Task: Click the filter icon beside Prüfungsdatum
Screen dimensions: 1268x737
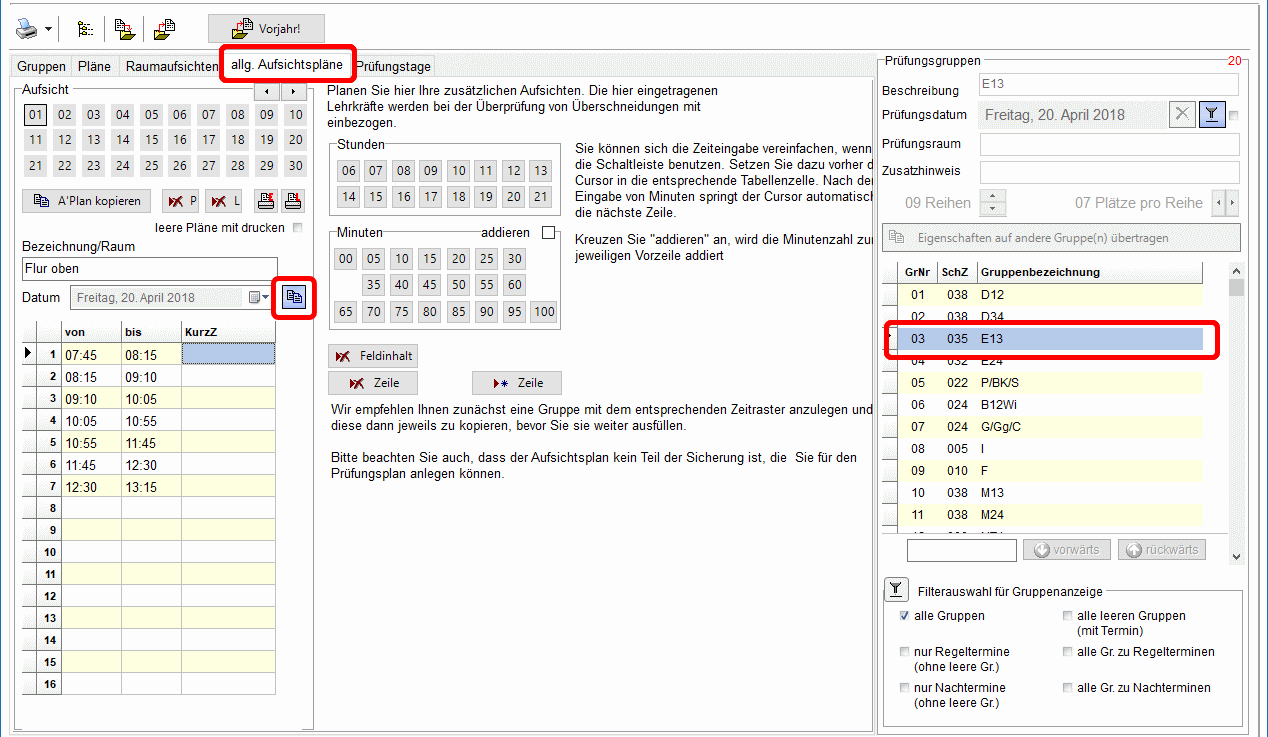Action: 1211,115
